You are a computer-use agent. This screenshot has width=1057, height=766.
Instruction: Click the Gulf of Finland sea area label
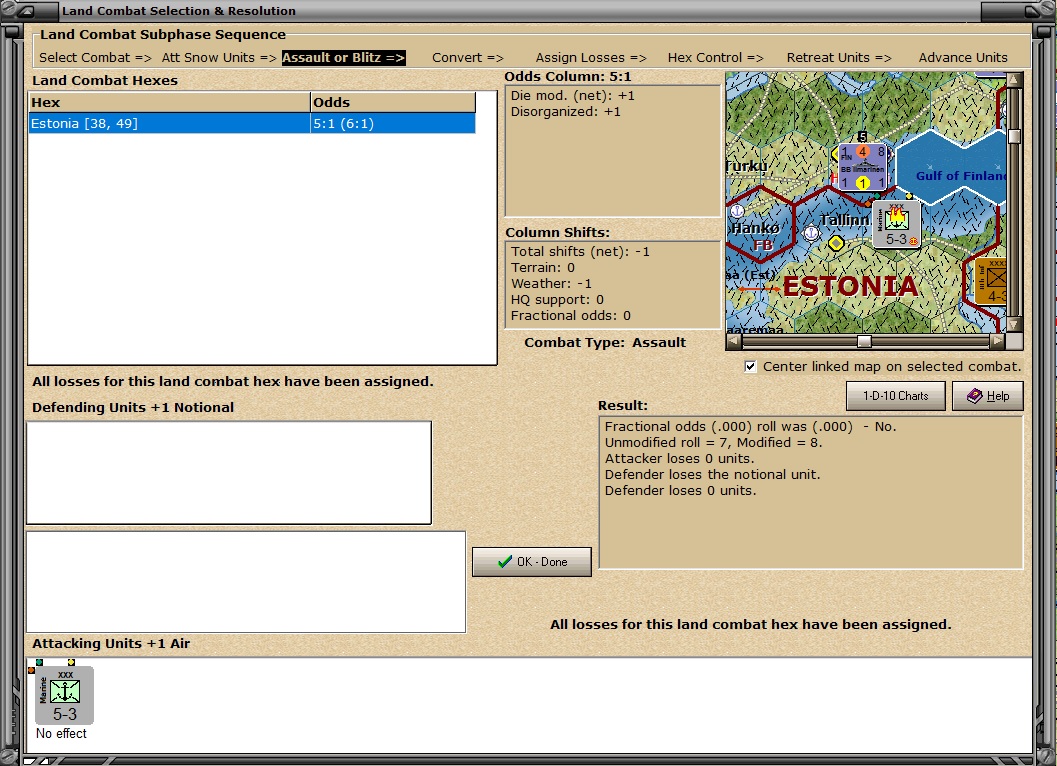[x=961, y=176]
